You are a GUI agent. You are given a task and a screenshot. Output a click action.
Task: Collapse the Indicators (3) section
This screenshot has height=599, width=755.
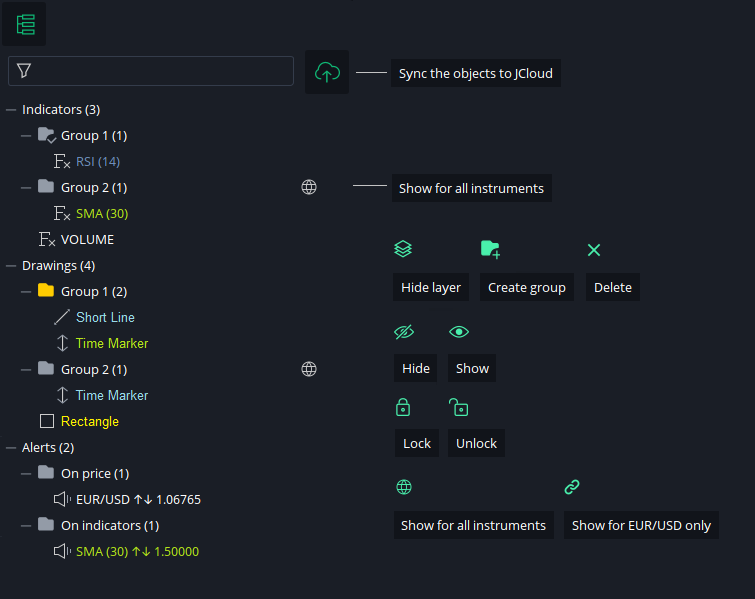11,110
